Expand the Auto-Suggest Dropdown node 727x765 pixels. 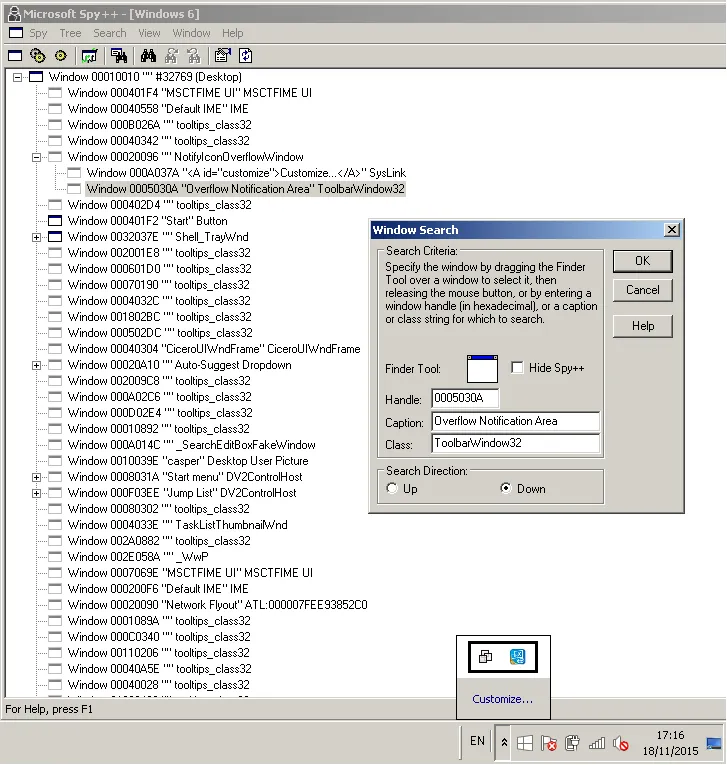click(36, 365)
